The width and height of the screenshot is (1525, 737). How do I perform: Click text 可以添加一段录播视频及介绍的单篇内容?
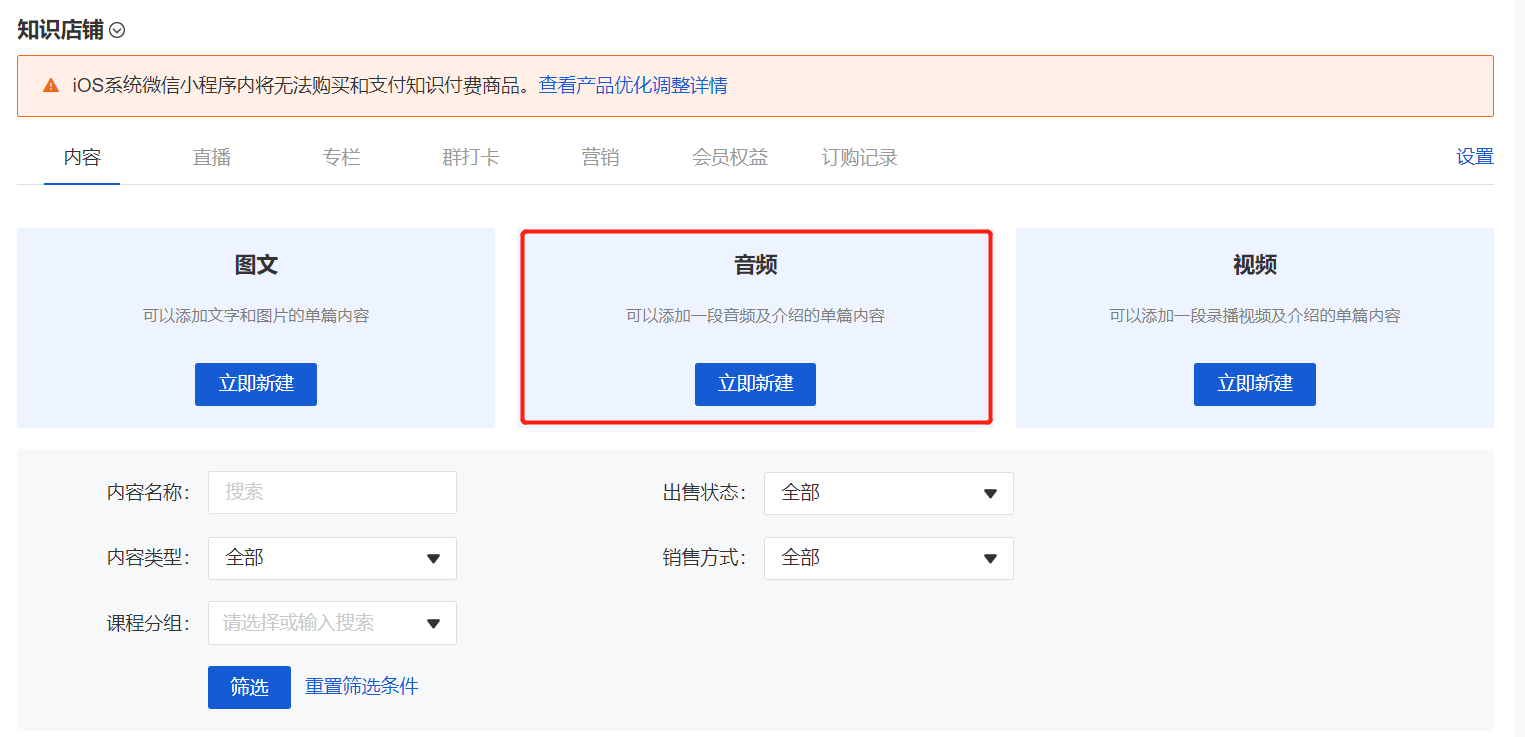(1255, 316)
